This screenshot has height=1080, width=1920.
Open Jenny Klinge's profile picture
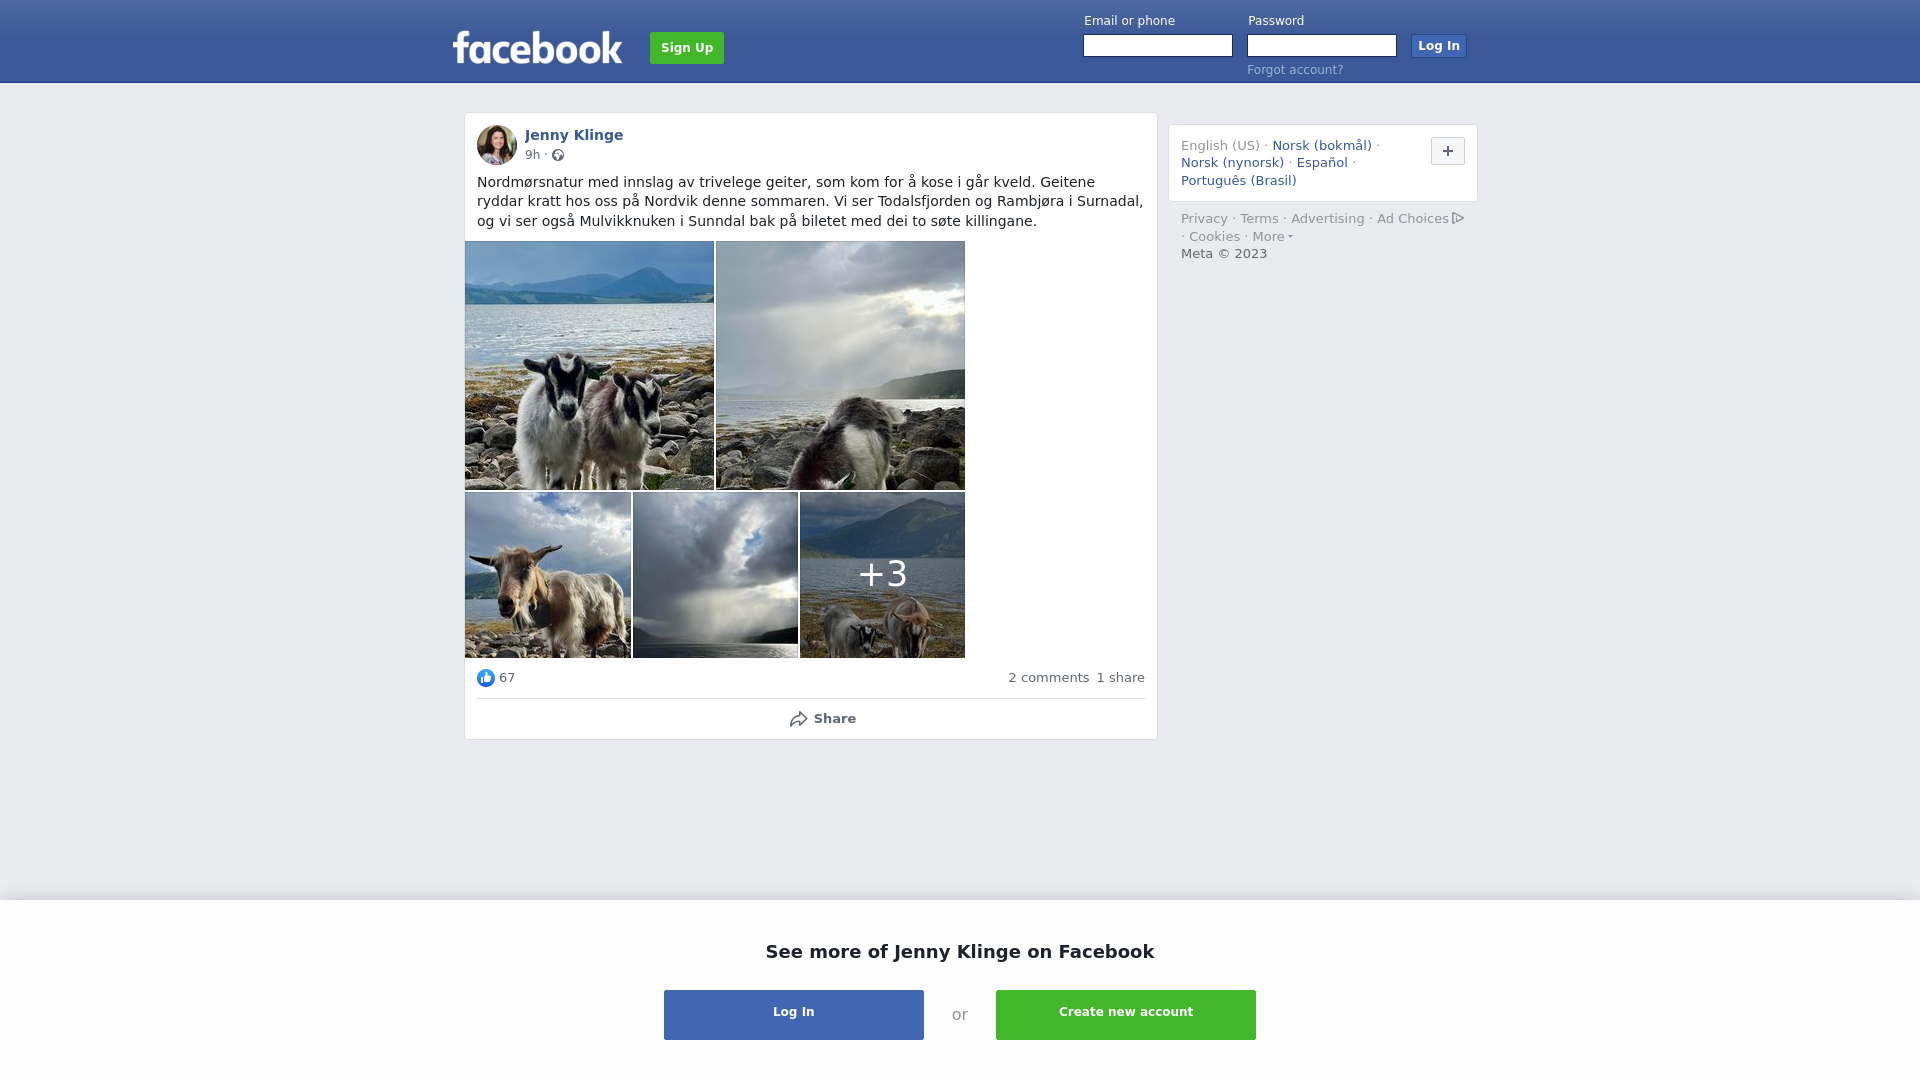pyautogui.click(x=497, y=145)
